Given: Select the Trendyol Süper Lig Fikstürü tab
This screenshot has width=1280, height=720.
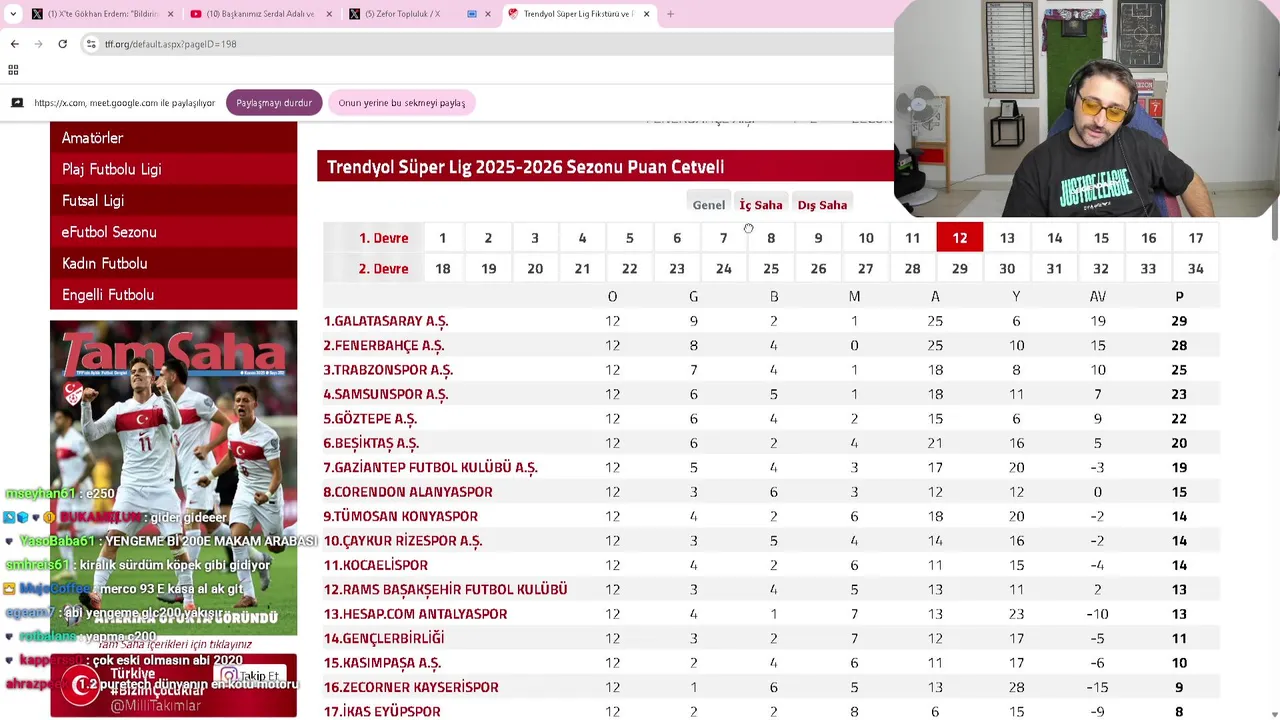Looking at the screenshot, I should tap(578, 14).
